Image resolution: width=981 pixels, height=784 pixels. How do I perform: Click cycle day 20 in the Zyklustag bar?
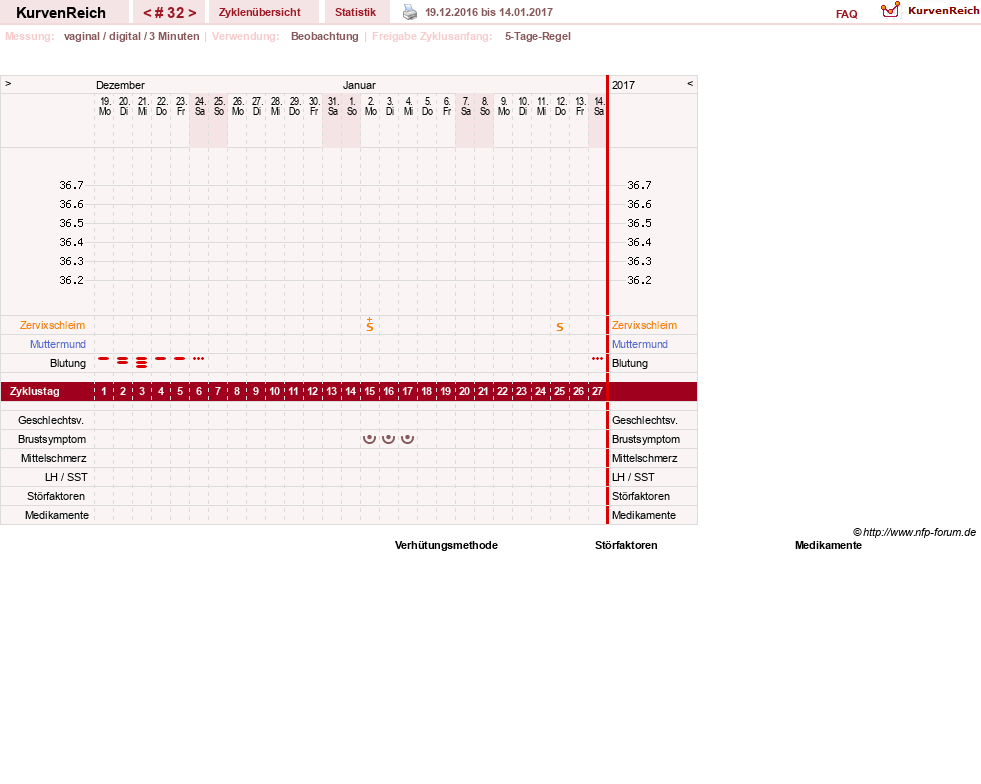click(465, 392)
